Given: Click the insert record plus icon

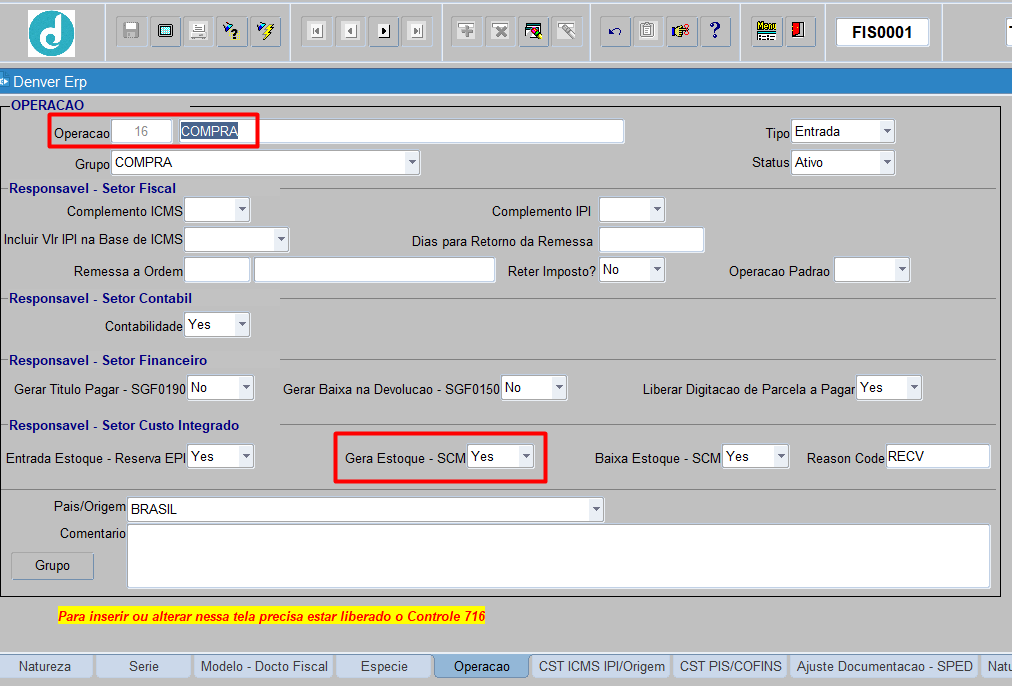Looking at the screenshot, I should pos(466,31).
